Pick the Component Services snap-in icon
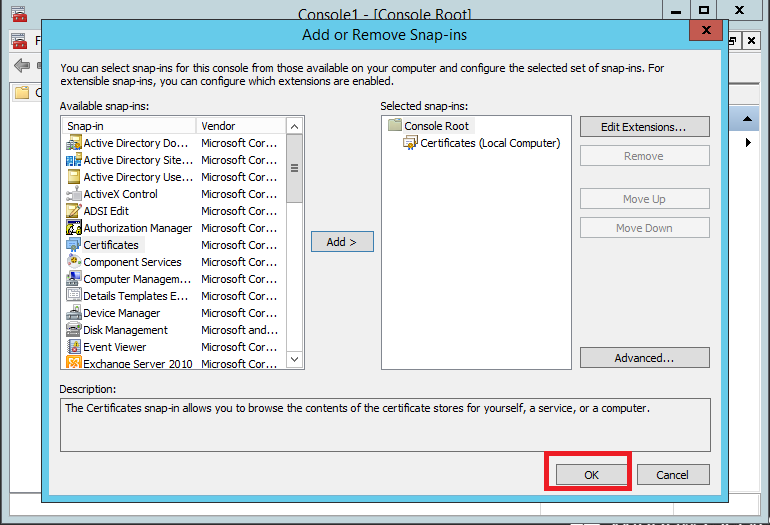This screenshot has width=770, height=525. 73,262
